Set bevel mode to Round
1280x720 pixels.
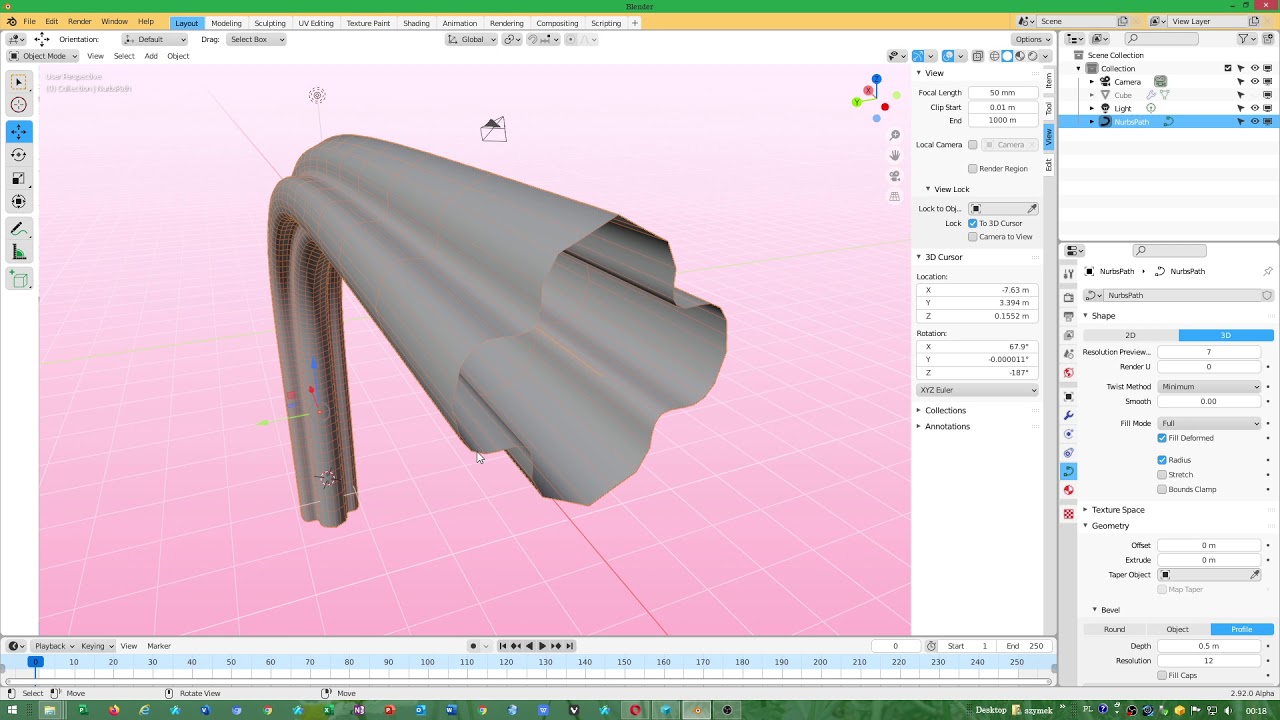(x=1114, y=630)
